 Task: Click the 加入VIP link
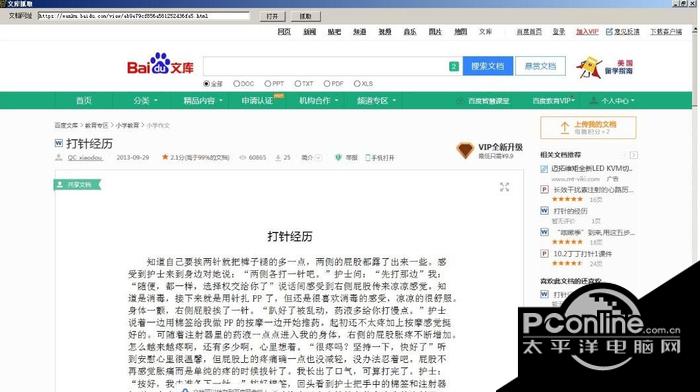point(587,32)
